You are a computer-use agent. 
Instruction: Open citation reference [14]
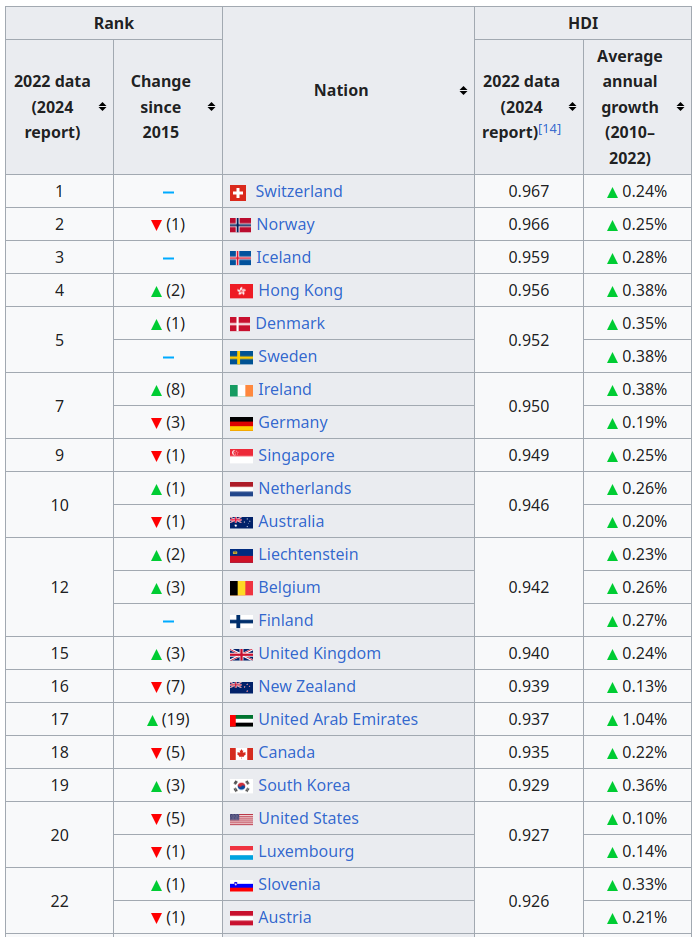point(550,128)
